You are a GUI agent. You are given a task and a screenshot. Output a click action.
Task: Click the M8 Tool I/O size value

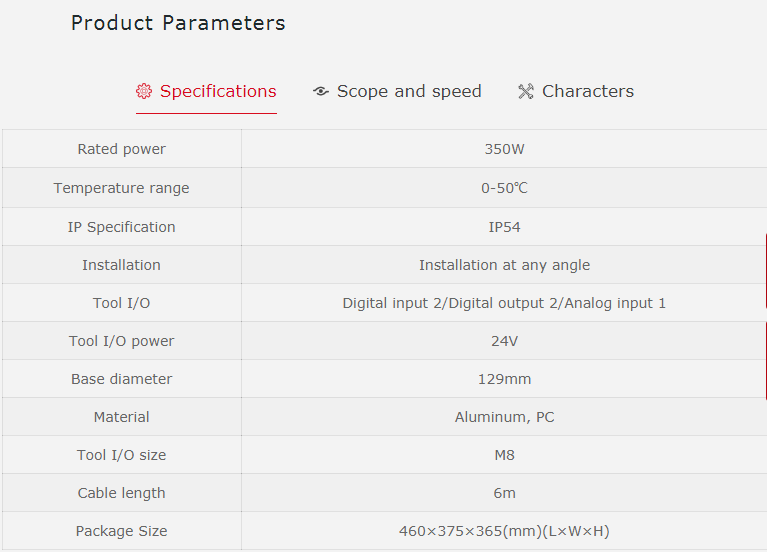[x=504, y=455]
